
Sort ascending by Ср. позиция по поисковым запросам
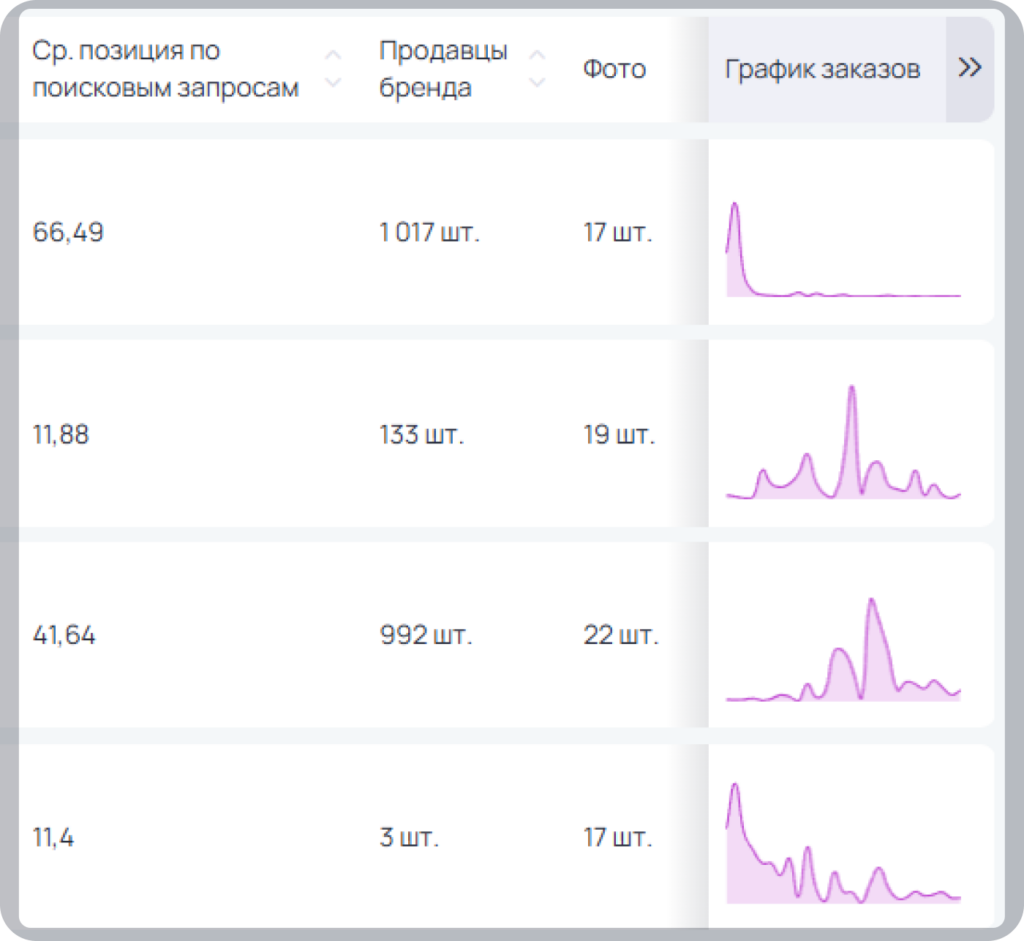(x=333, y=55)
